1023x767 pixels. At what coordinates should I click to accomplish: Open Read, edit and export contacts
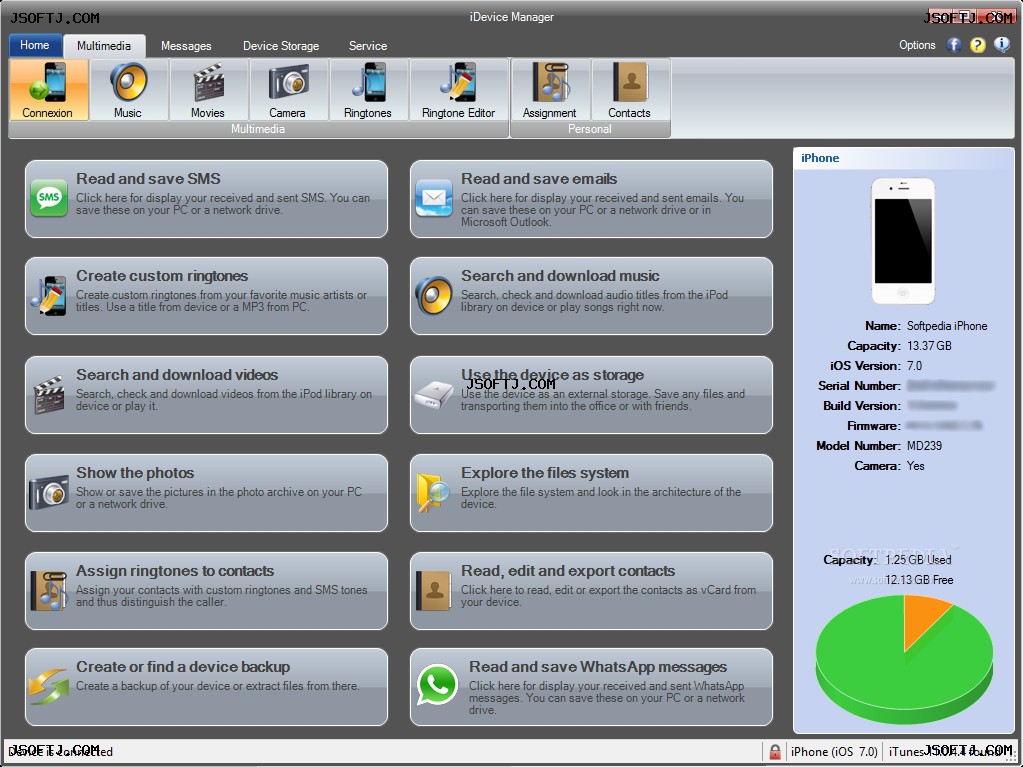591,591
